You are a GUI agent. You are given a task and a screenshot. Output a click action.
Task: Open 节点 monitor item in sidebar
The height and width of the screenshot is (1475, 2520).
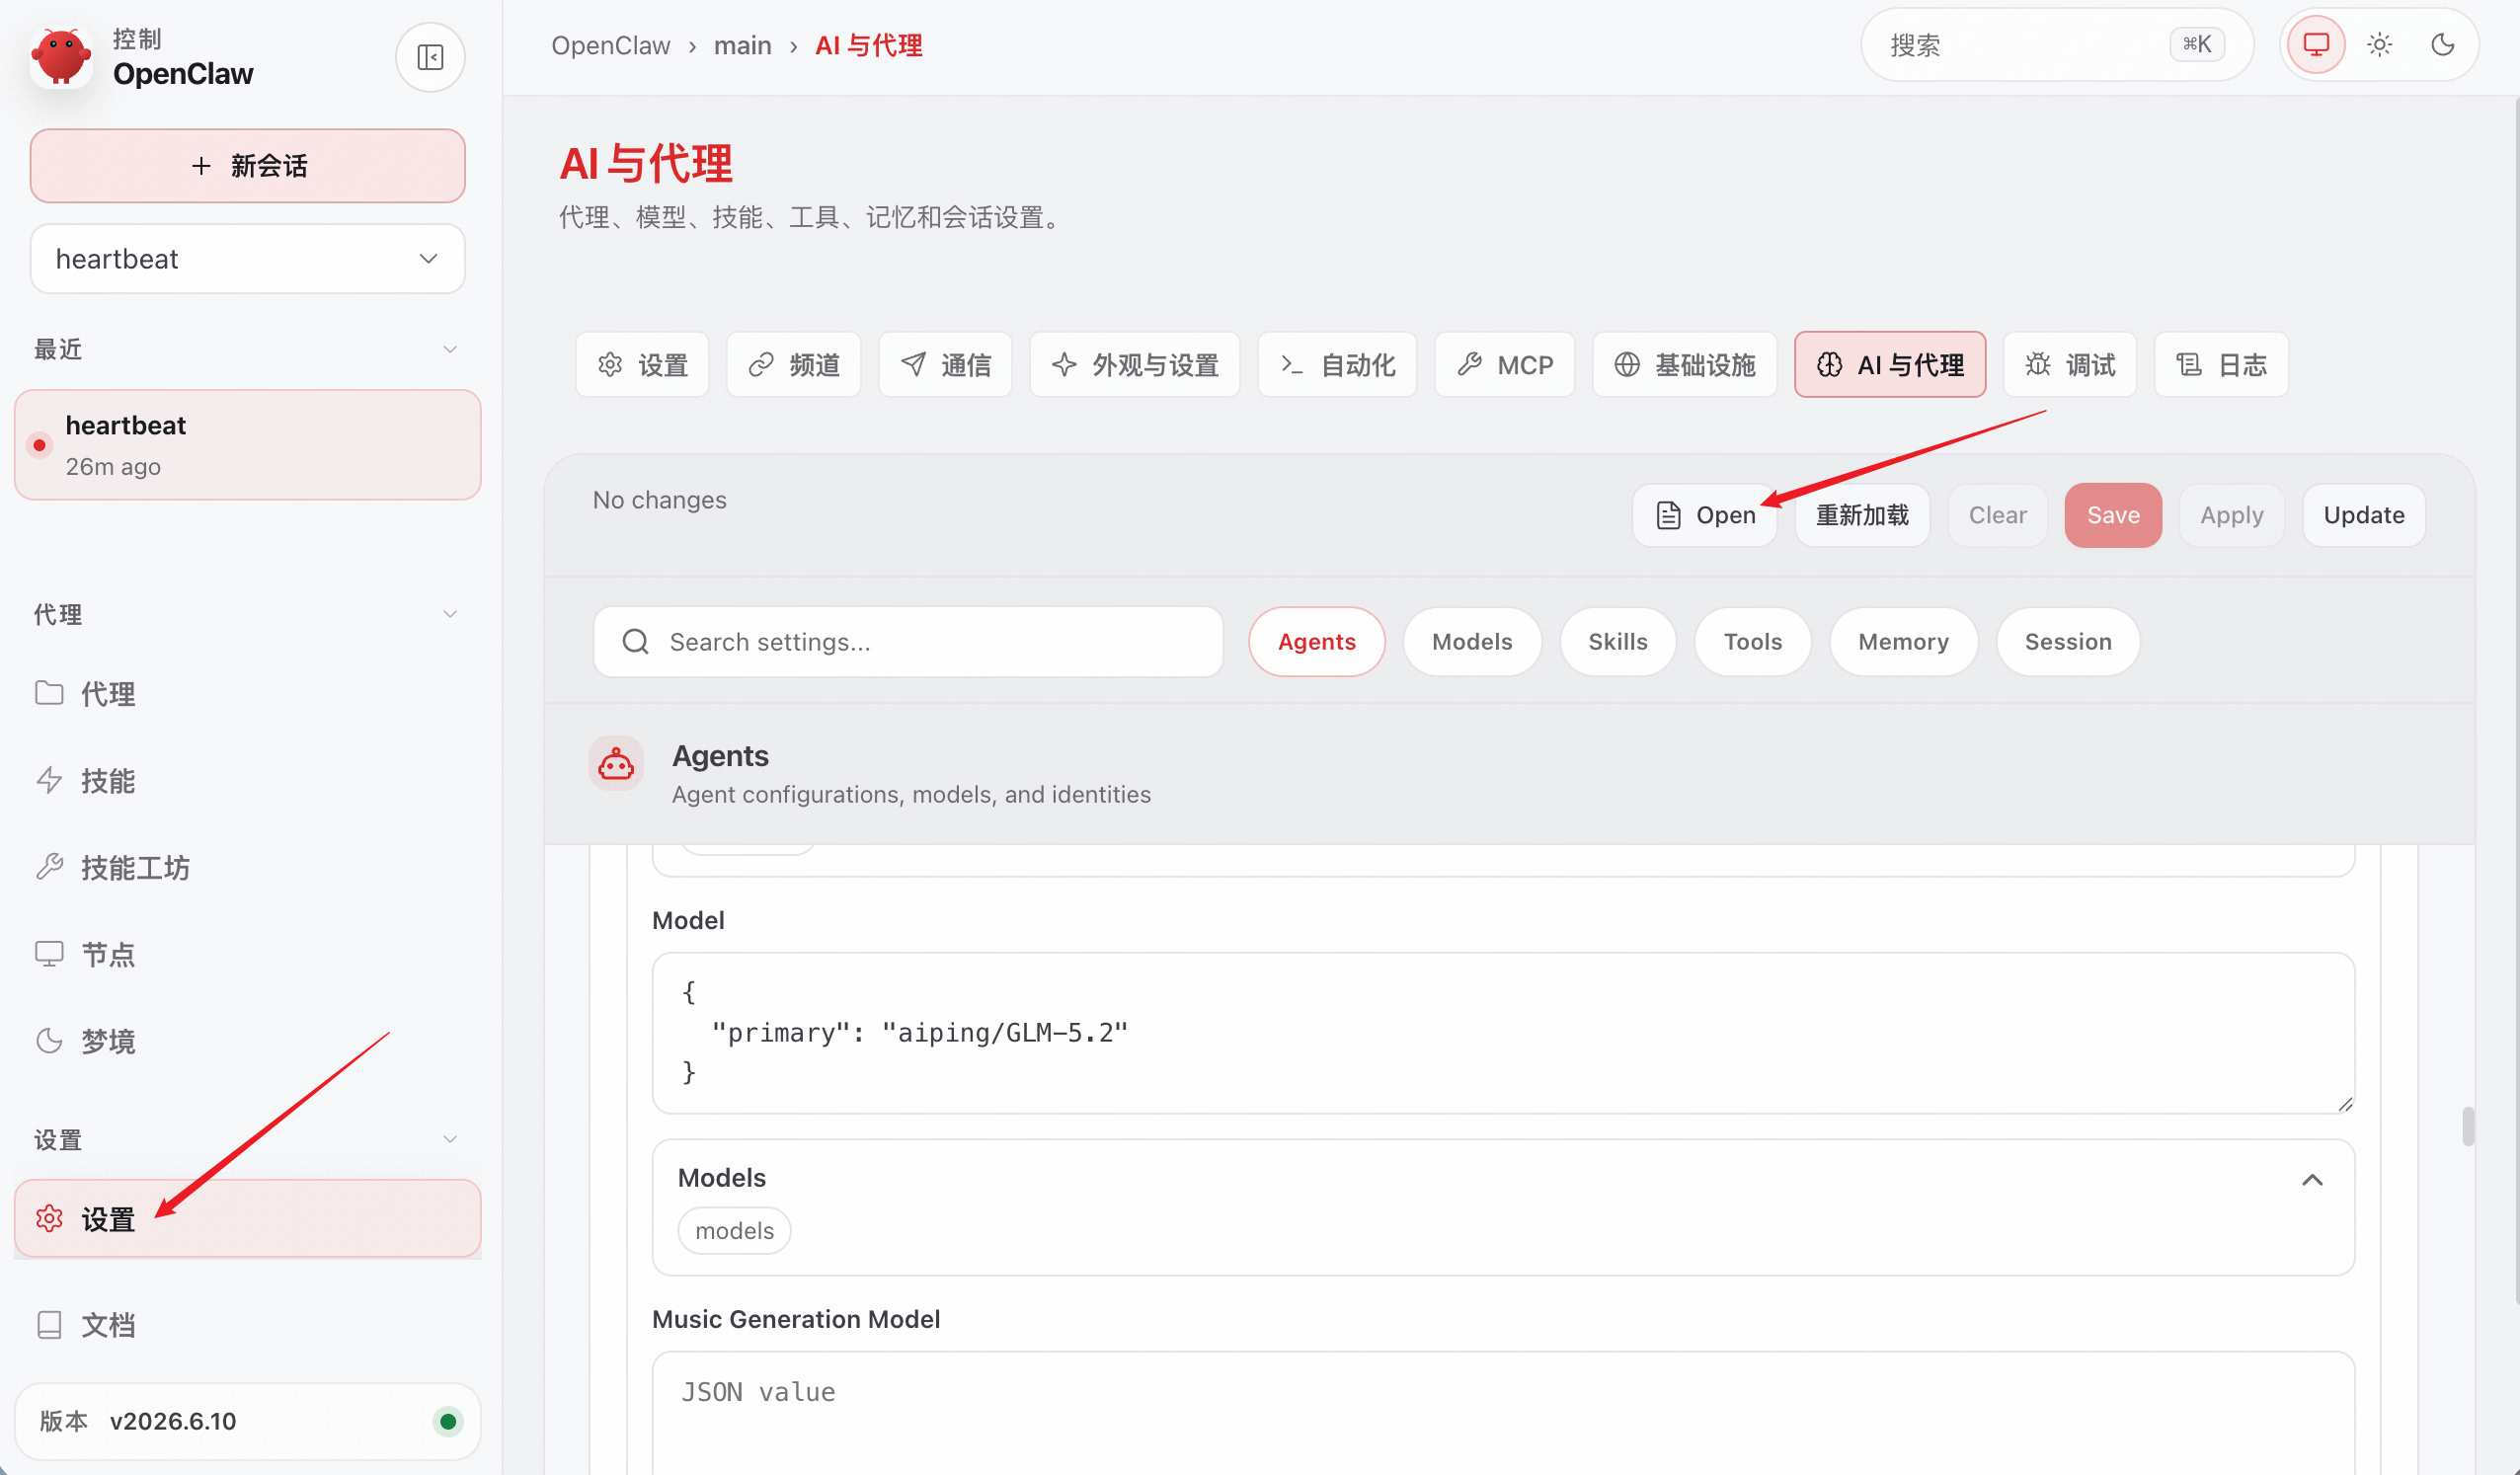coord(247,954)
